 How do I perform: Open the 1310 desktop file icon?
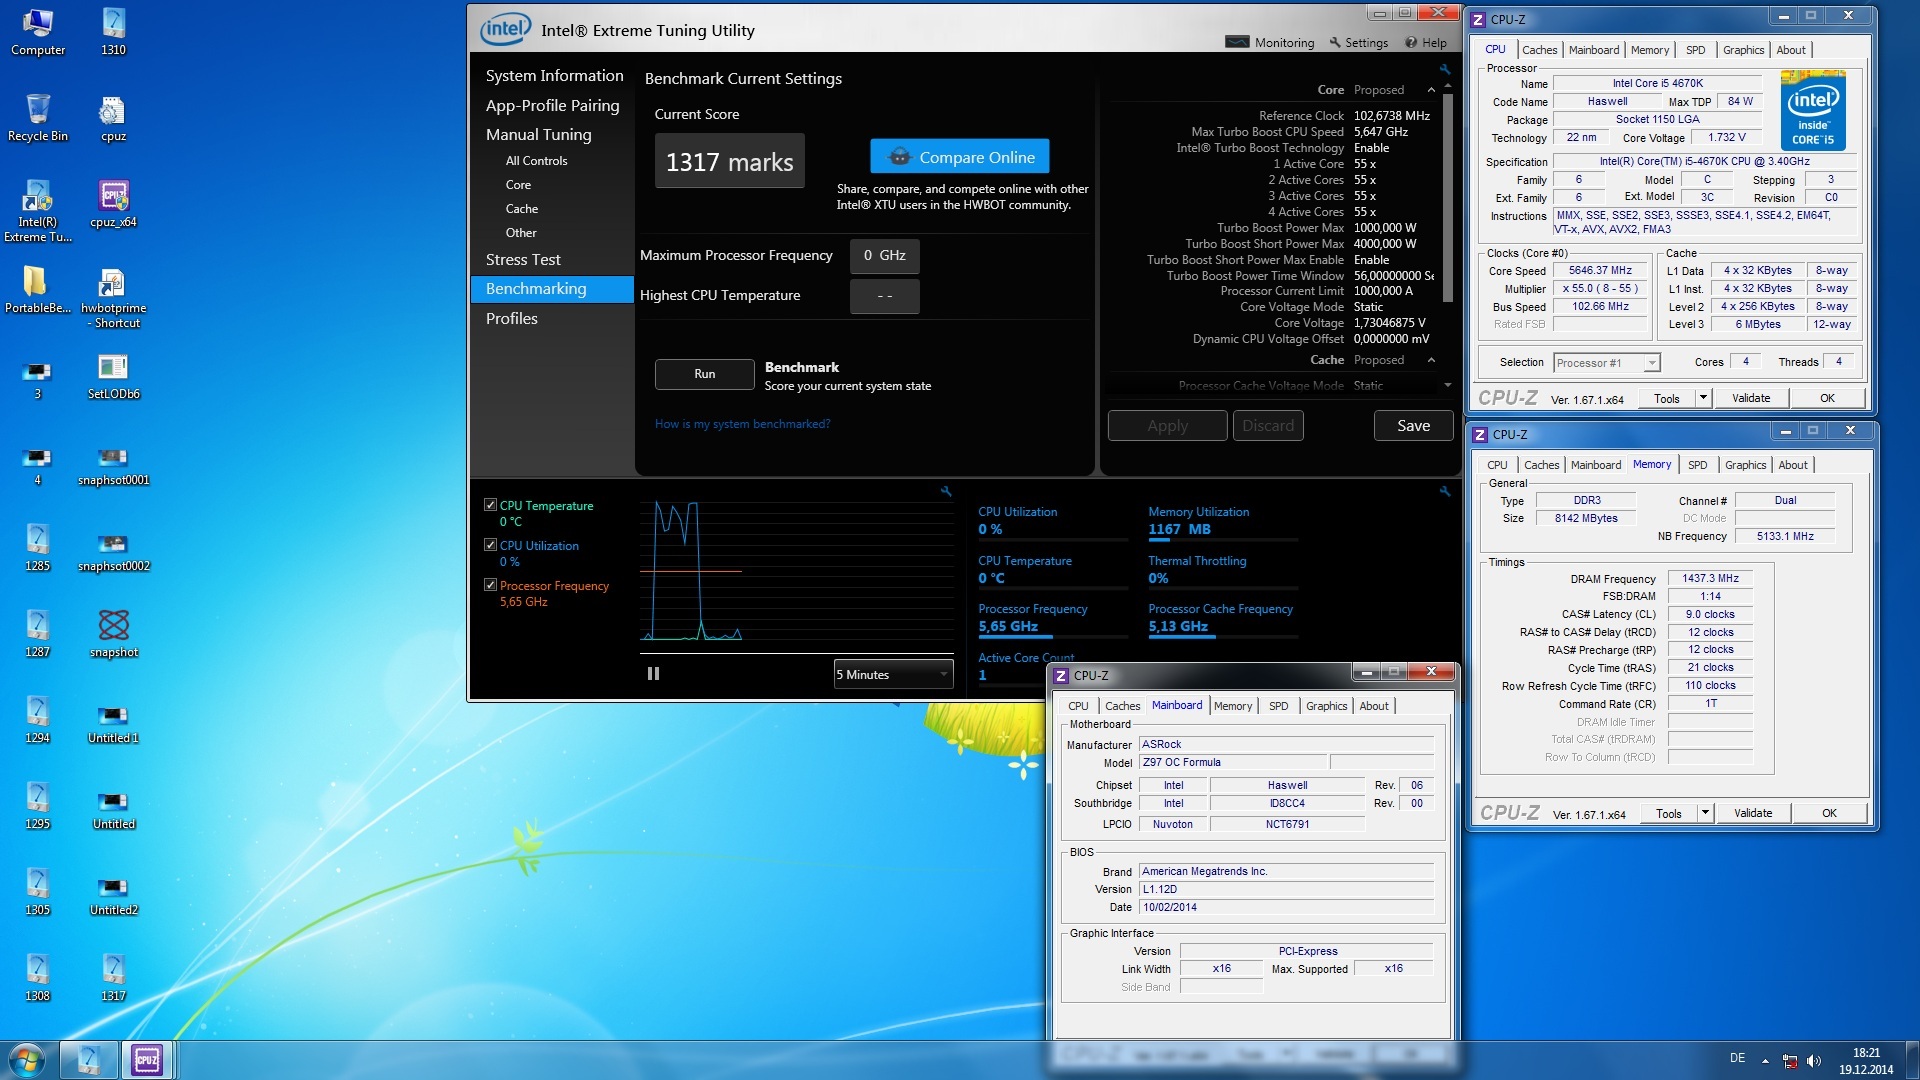(113, 32)
